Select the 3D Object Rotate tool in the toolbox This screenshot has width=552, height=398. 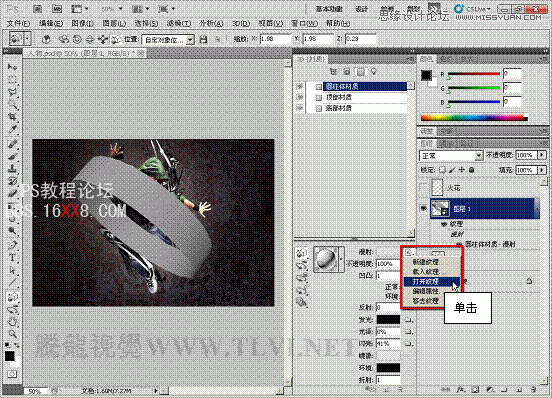coord(12,297)
